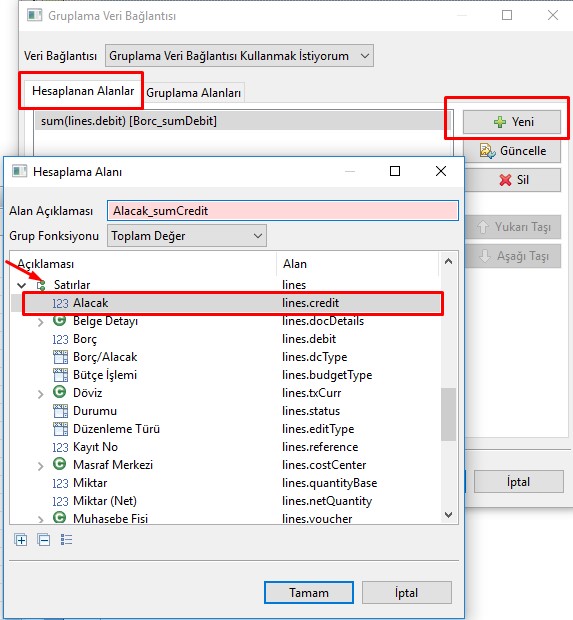Click the green plus Yeni button
Viewport: 573px width, 620px height.
click(512, 122)
